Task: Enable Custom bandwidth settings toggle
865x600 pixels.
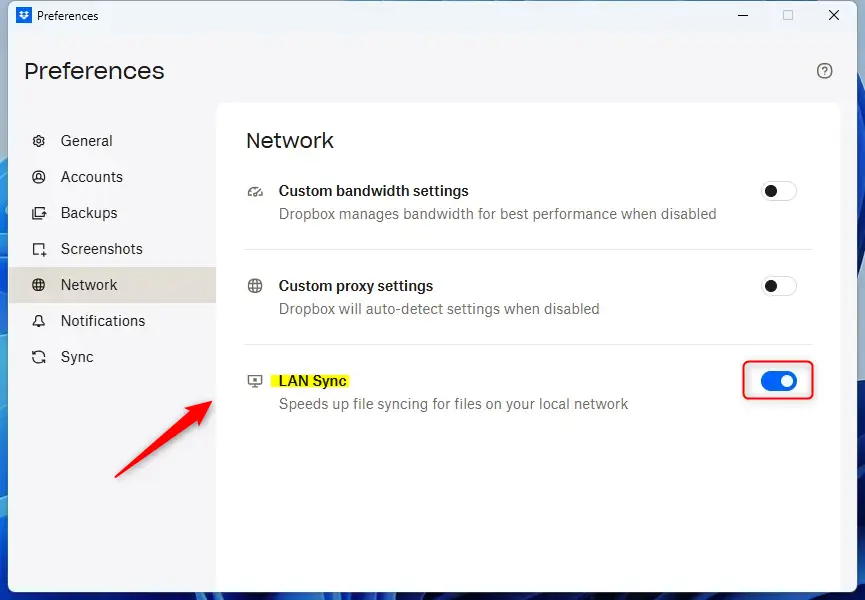Action: [x=778, y=191]
